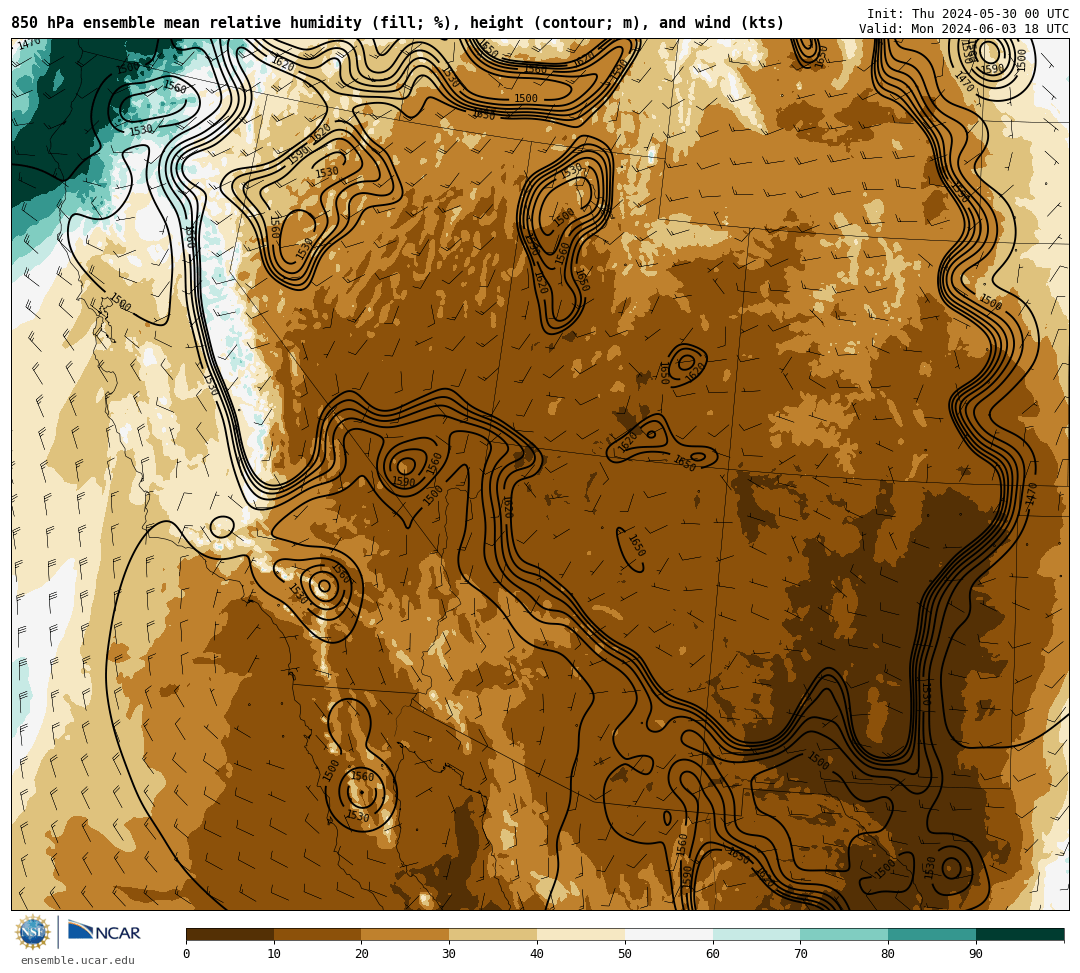Click the colorbar tick label 80
Viewport: 1080px width, 973px height.
[x=888, y=954]
